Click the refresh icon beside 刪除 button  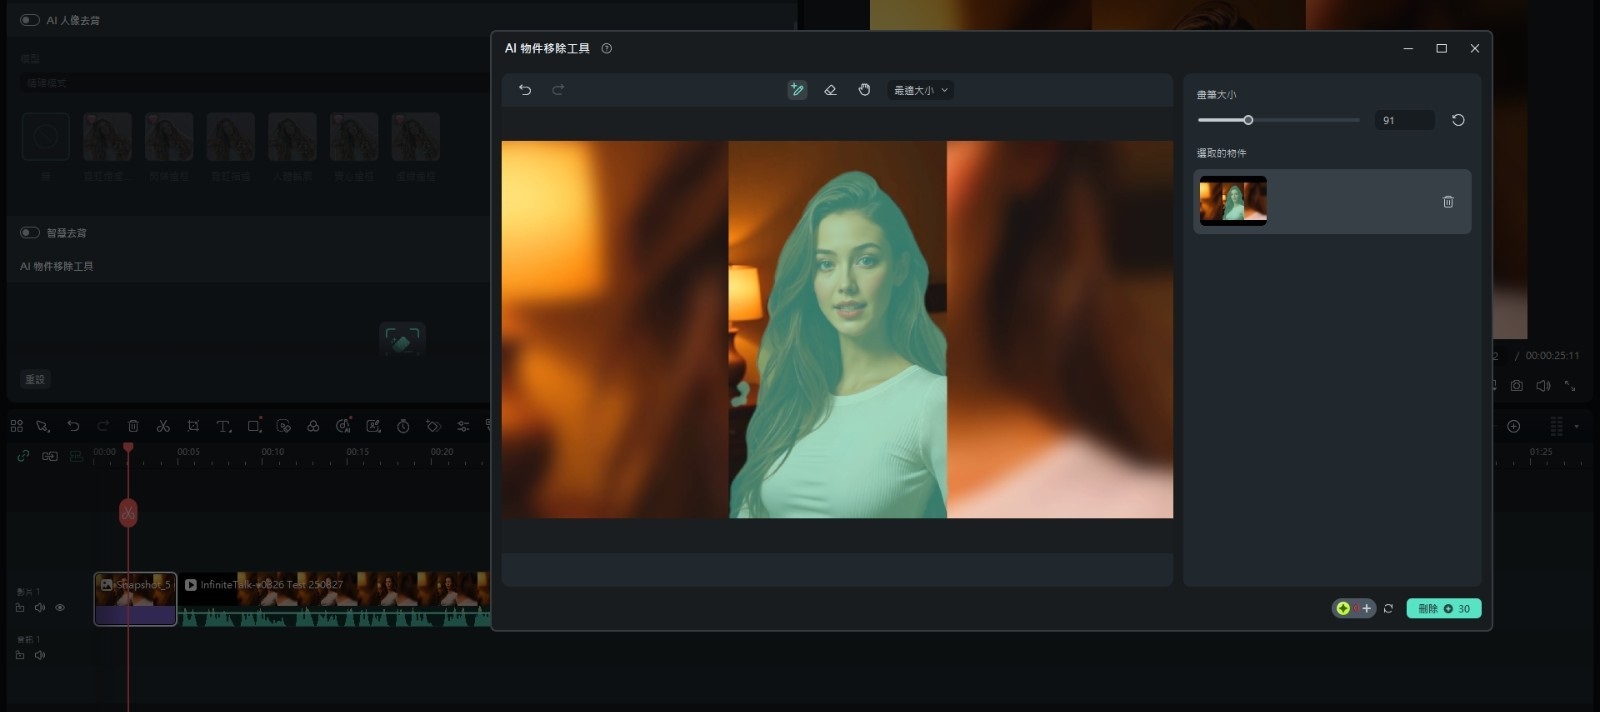(x=1388, y=608)
